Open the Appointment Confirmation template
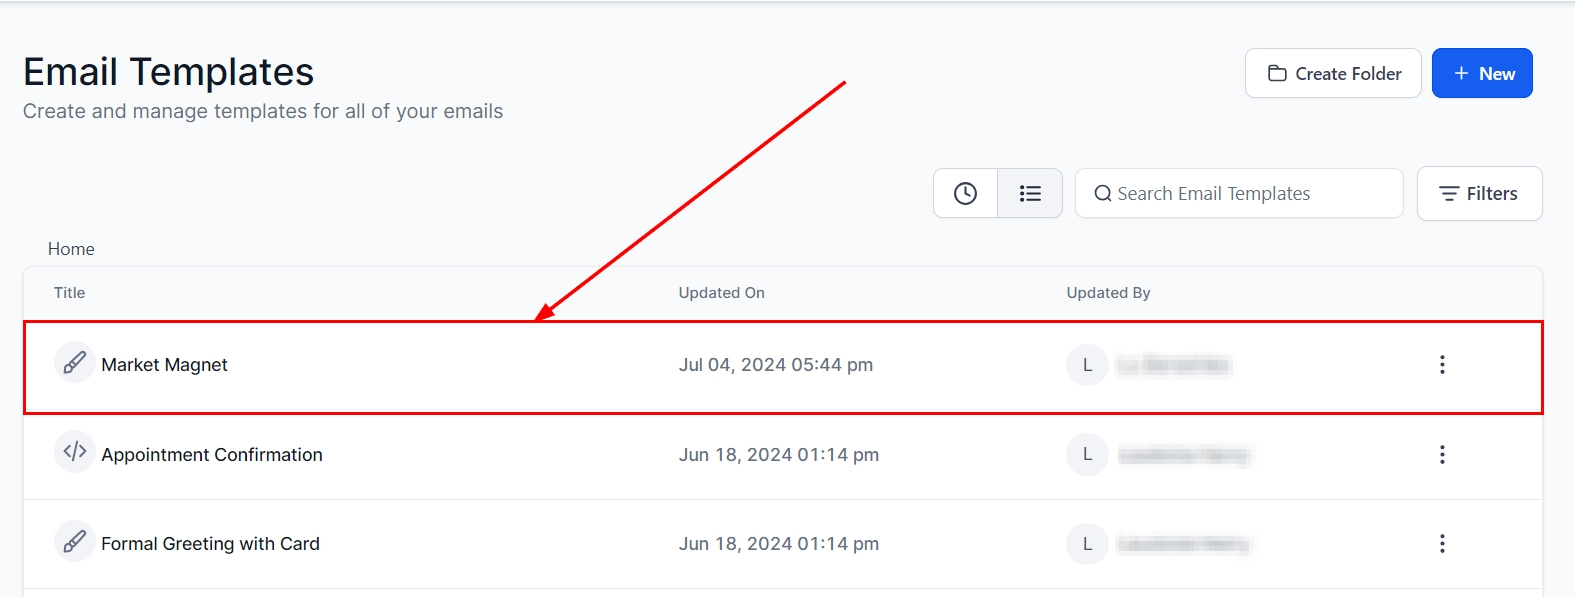This screenshot has width=1575, height=597. [212, 455]
